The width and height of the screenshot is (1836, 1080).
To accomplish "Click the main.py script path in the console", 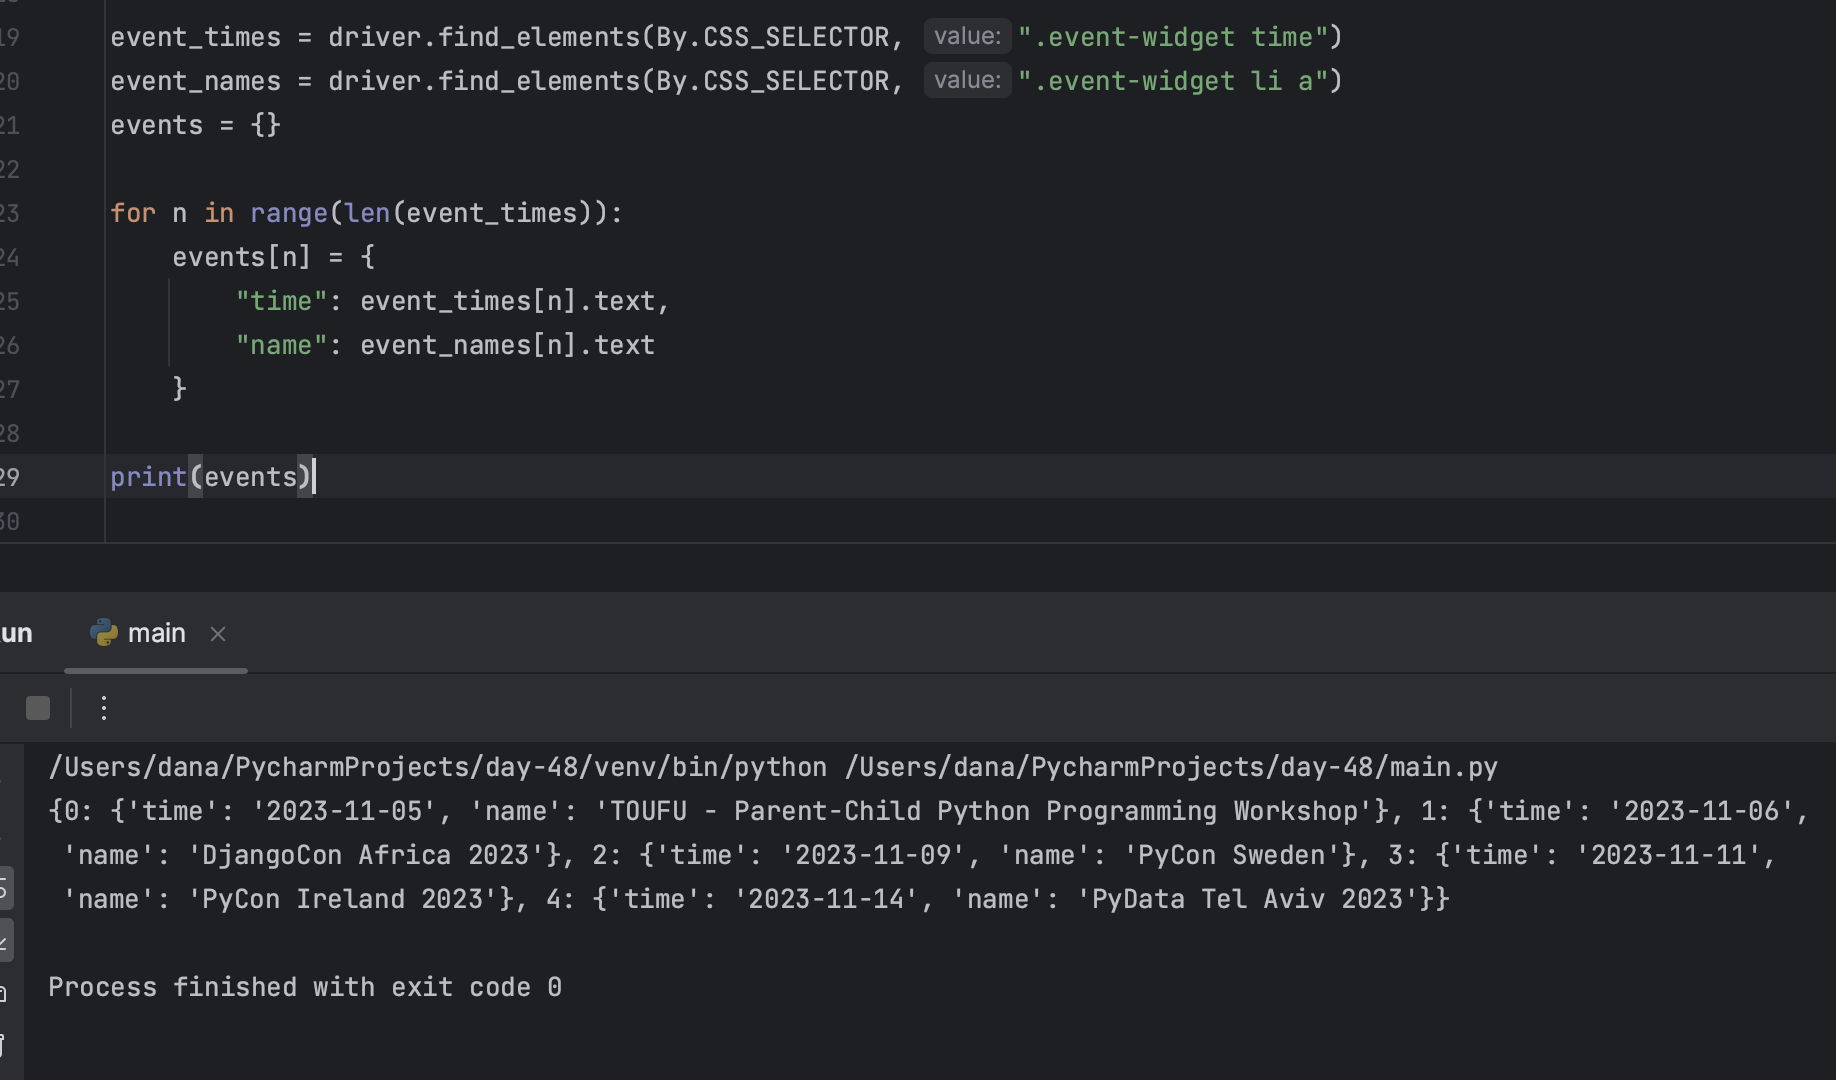I will point(1171,767).
